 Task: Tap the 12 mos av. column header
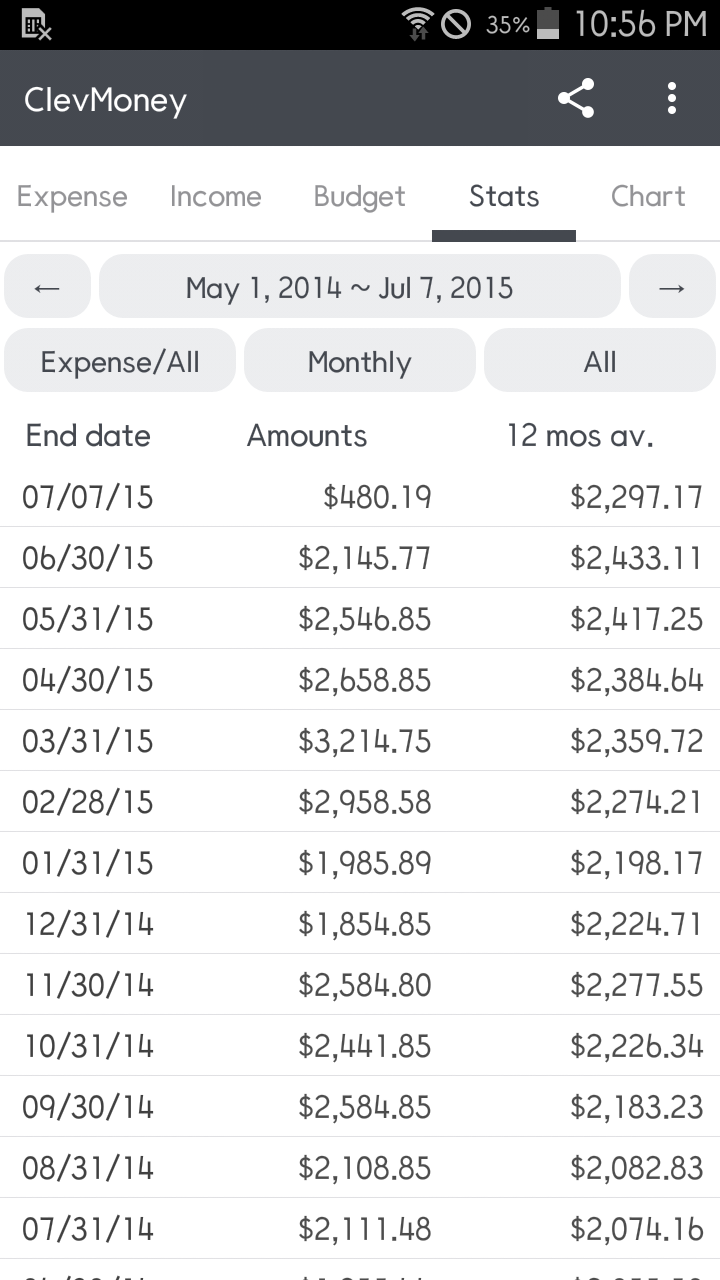580,436
